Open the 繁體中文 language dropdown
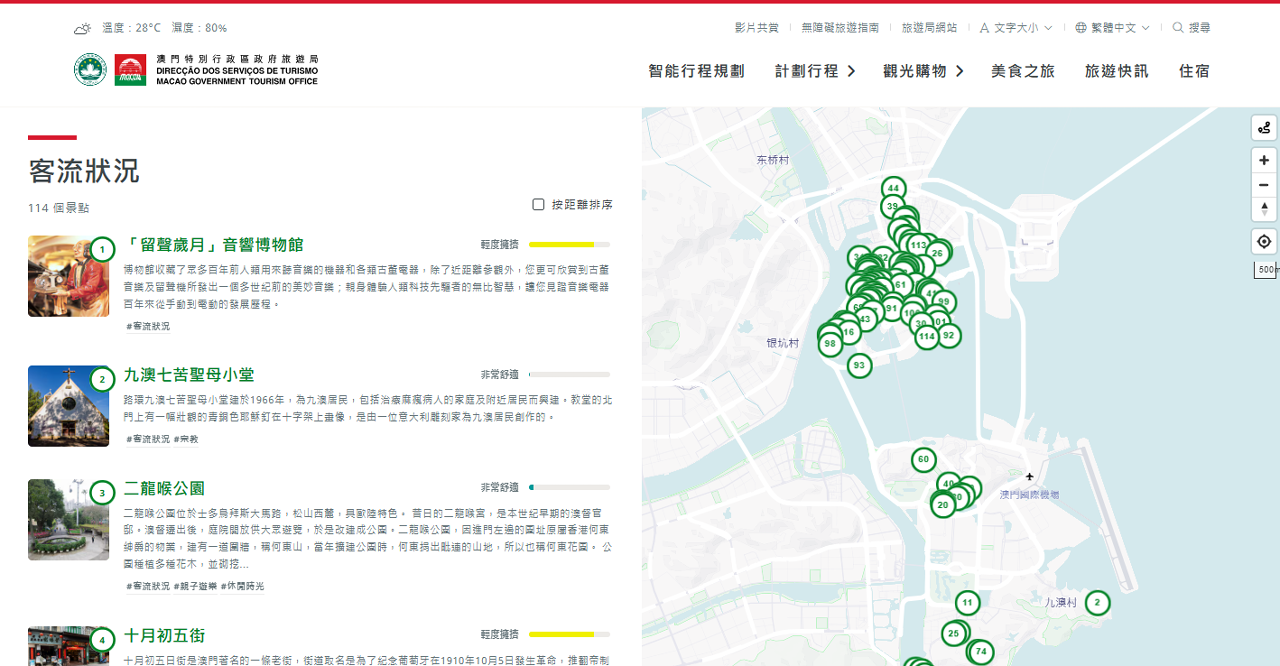This screenshot has width=1280, height=666. coord(1112,28)
